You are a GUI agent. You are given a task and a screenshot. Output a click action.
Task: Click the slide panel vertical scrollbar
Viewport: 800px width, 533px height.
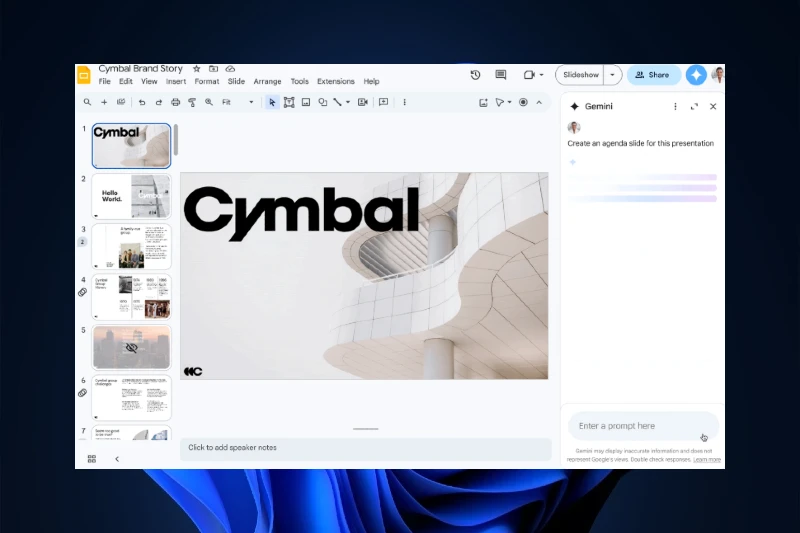[176, 140]
